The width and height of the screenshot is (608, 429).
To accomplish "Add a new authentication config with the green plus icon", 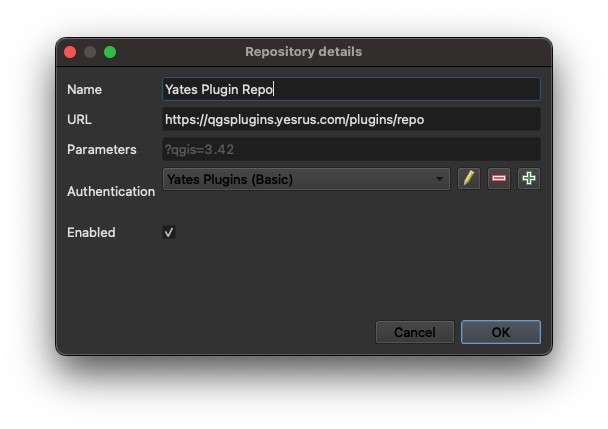I will pyautogui.click(x=529, y=179).
